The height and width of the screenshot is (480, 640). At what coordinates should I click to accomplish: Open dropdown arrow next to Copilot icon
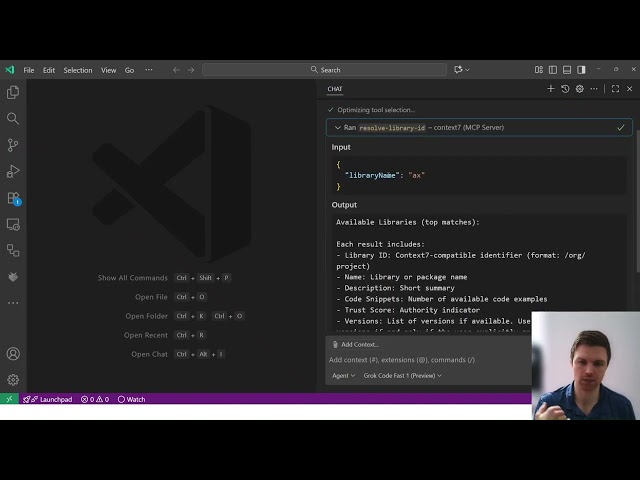[x=468, y=70]
